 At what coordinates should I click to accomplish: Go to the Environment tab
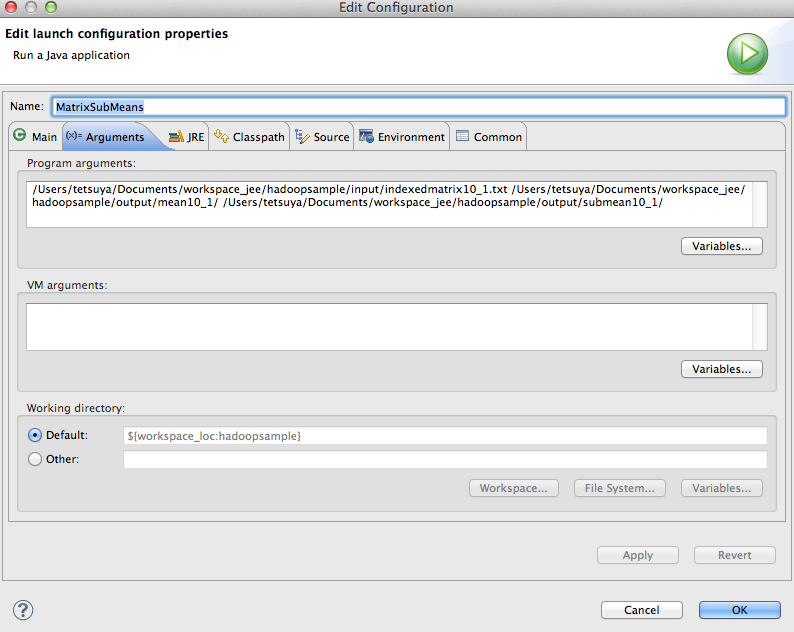pos(402,137)
